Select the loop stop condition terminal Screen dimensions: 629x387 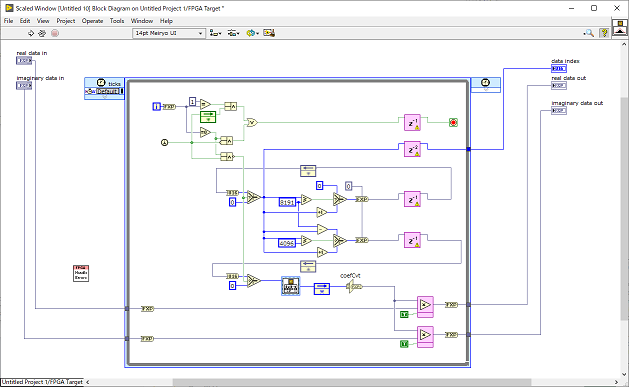point(453,123)
